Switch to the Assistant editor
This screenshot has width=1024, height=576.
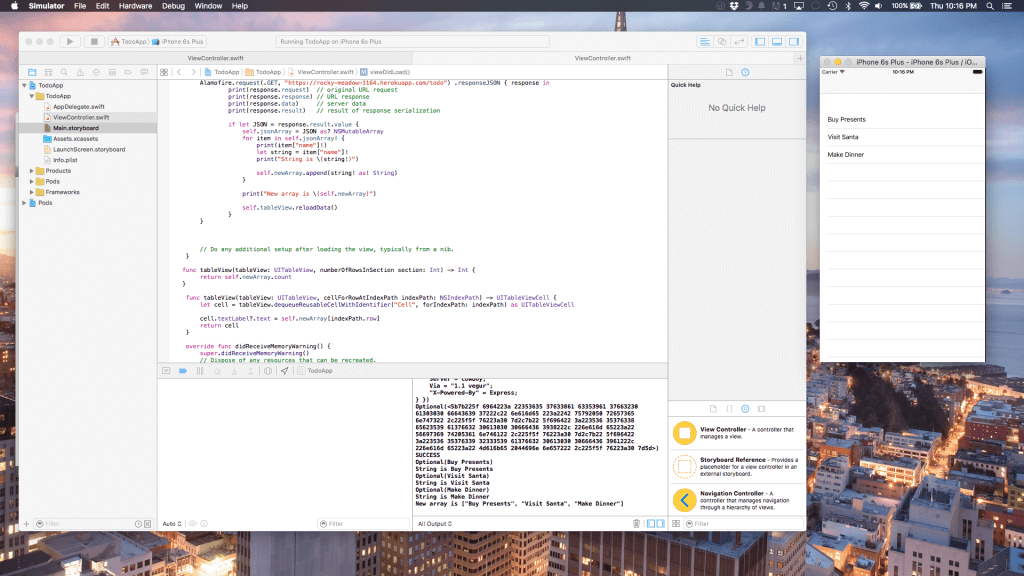click(x=721, y=42)
